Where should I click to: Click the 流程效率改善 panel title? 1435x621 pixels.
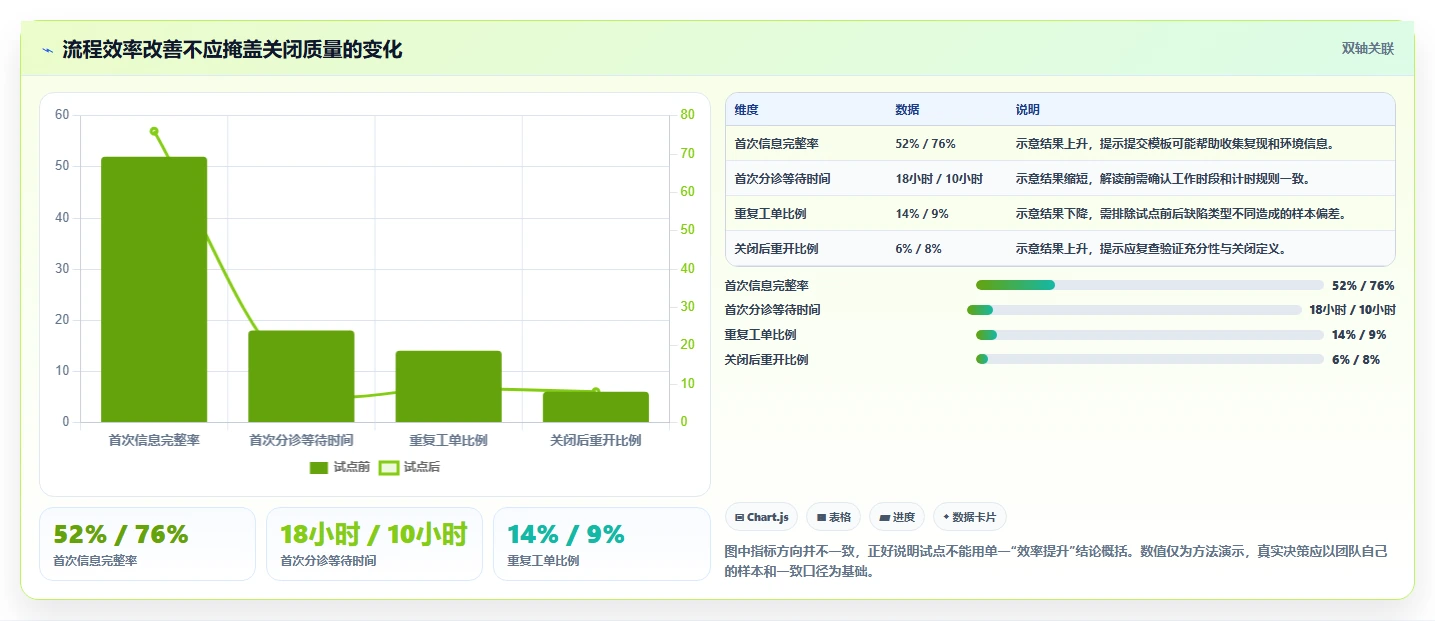tap(232, 50)
